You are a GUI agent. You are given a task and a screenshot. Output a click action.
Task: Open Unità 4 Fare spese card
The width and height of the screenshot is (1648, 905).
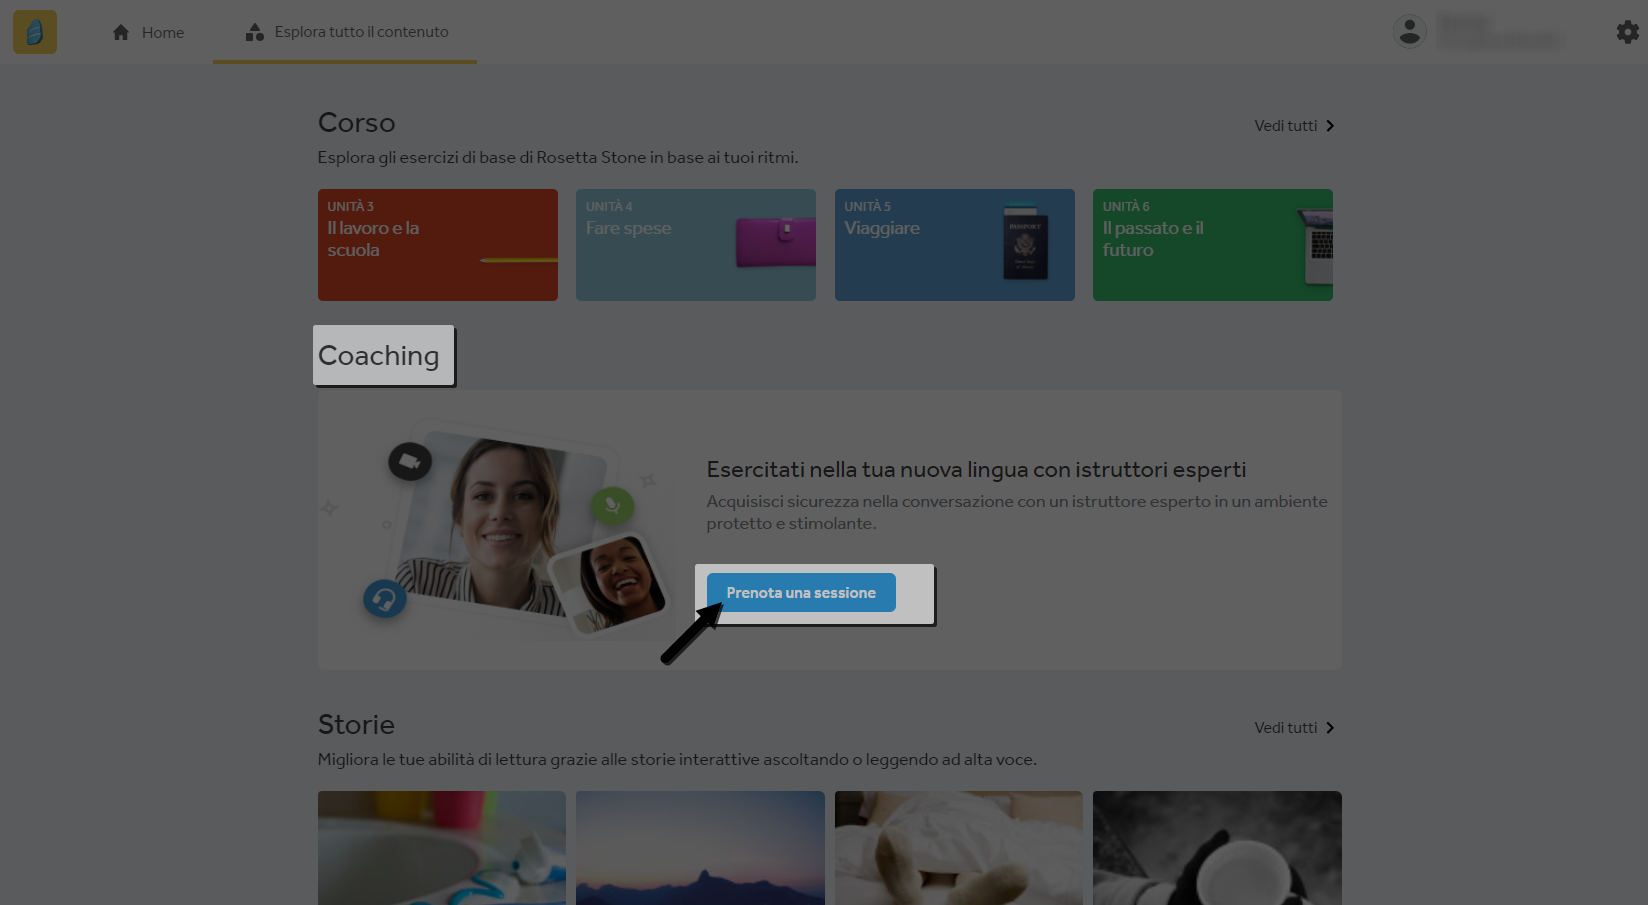click(696, 245)
